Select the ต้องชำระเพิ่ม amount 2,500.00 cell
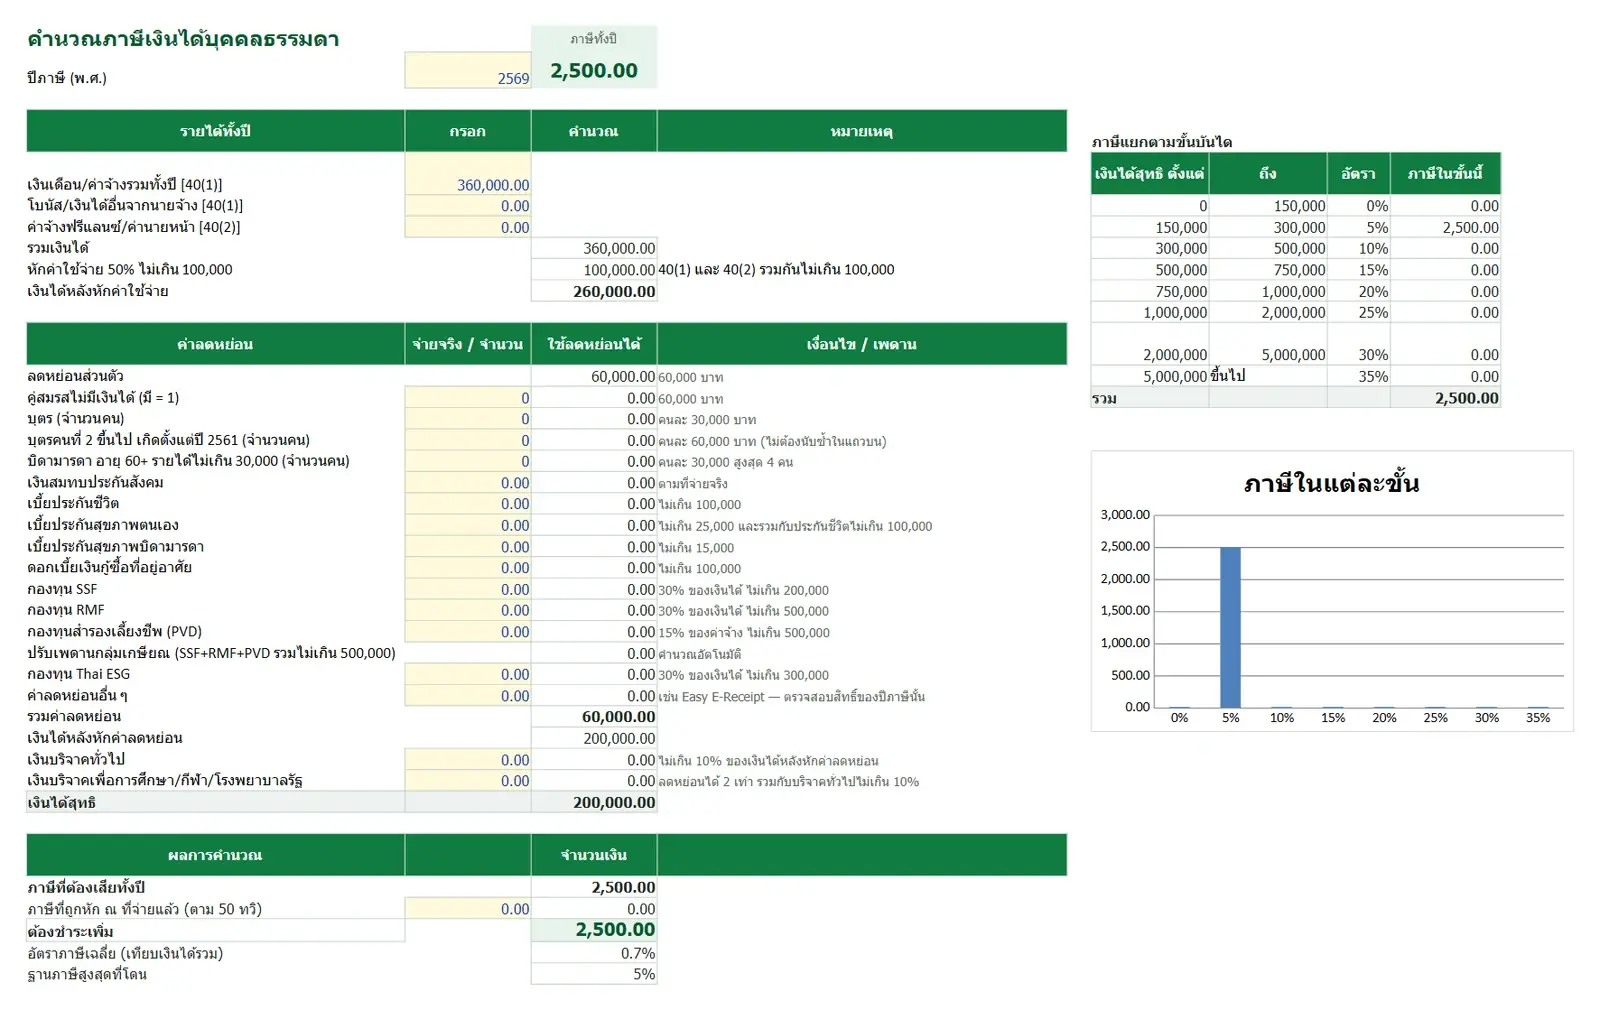The width and height of the screenshot is (1600, 1010). point(594,930)
